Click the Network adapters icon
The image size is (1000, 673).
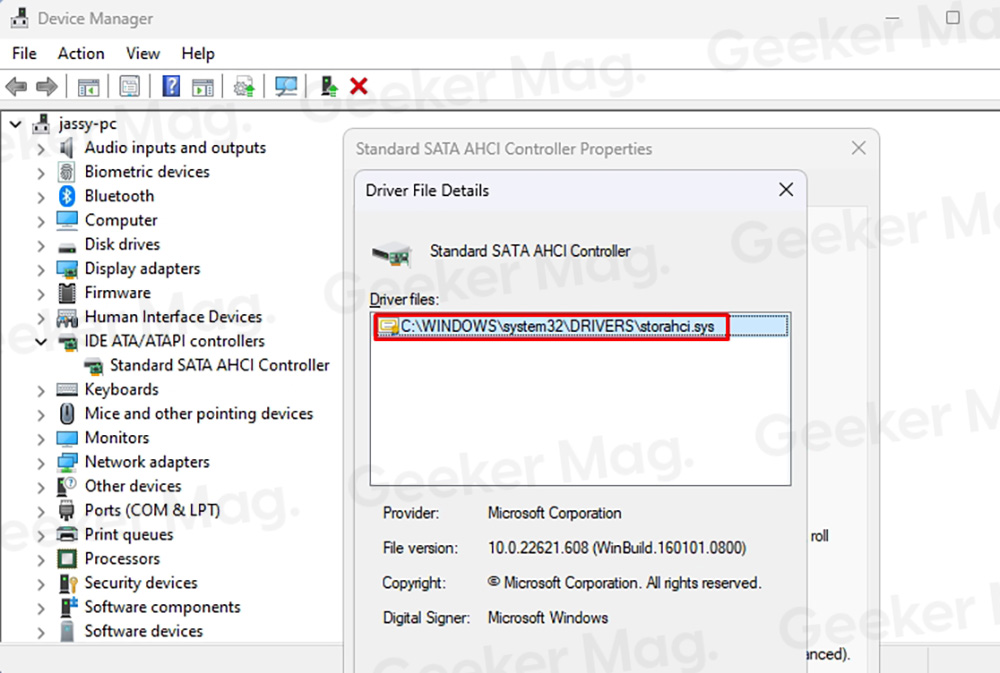[x=66, y=462]
